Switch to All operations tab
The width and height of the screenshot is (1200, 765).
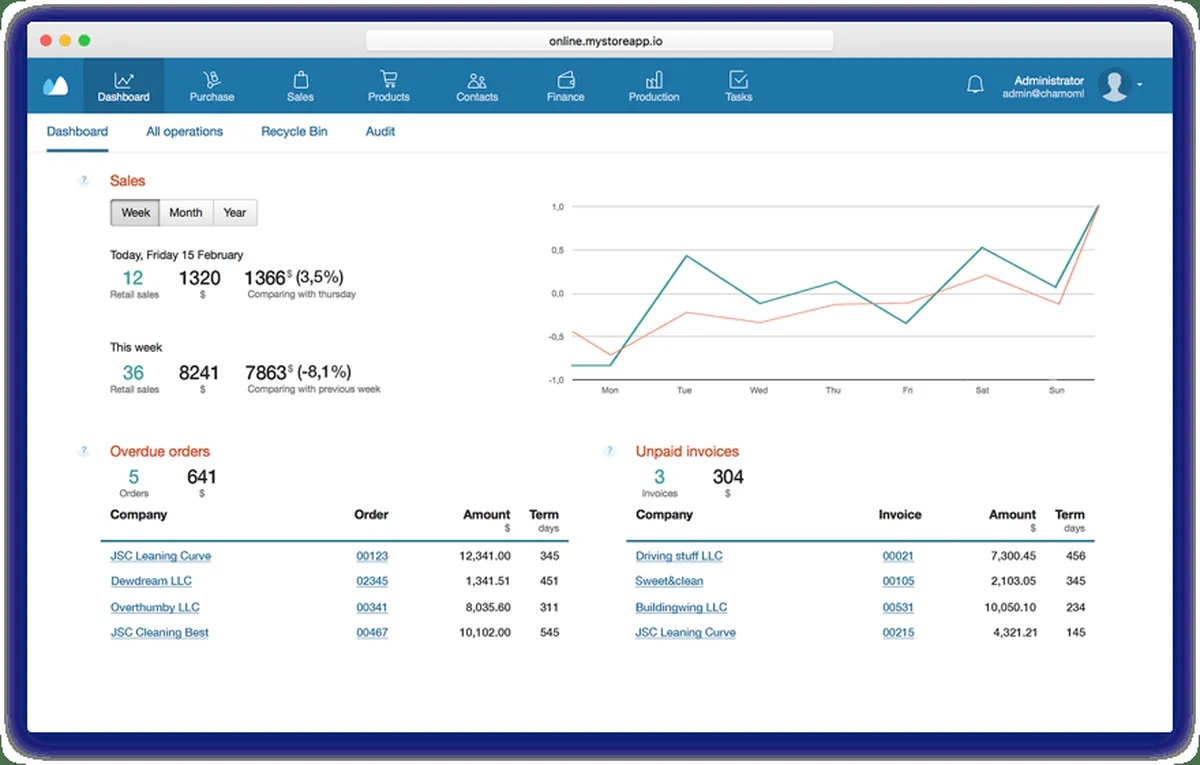[184, 131]
